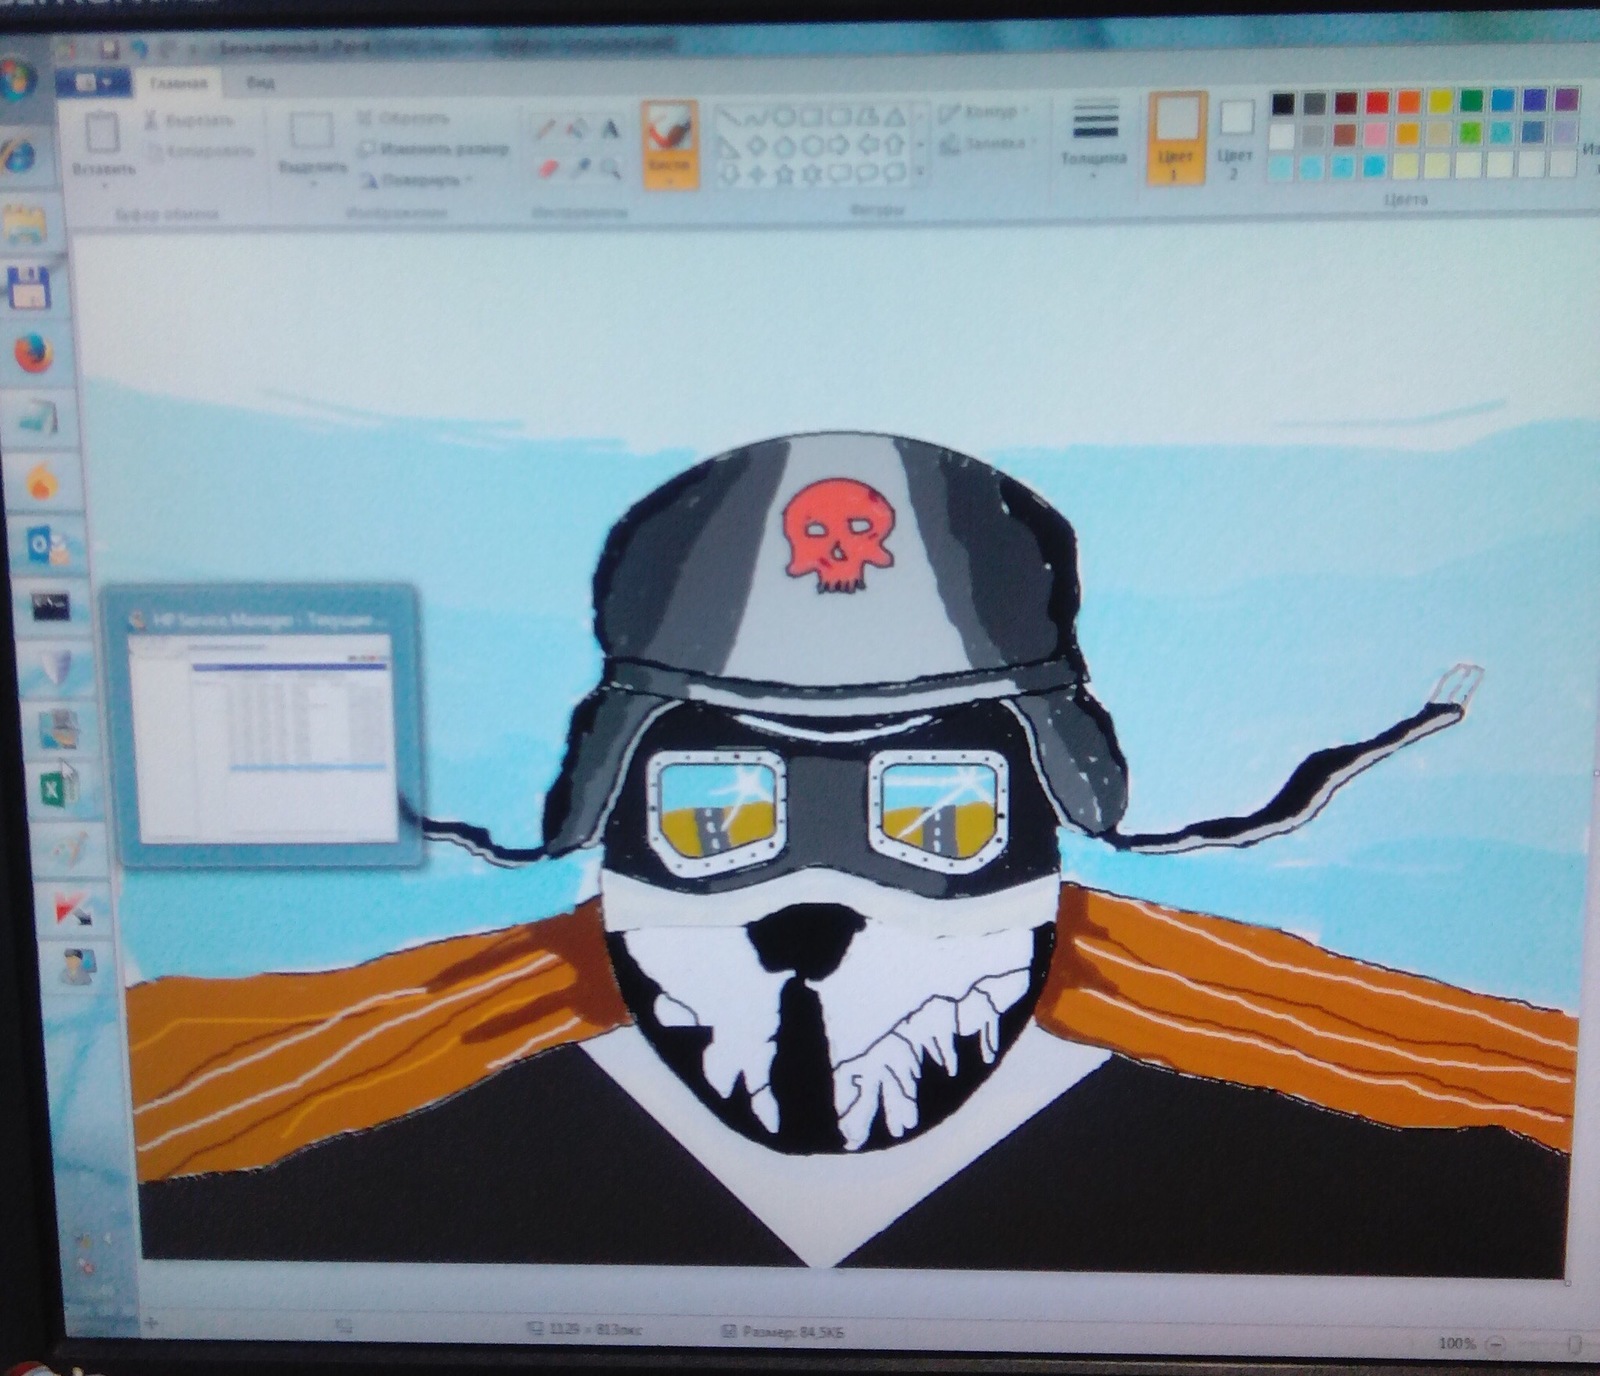
Task: Expand the Выделить selection dropdown
Action: coord(313,182)
